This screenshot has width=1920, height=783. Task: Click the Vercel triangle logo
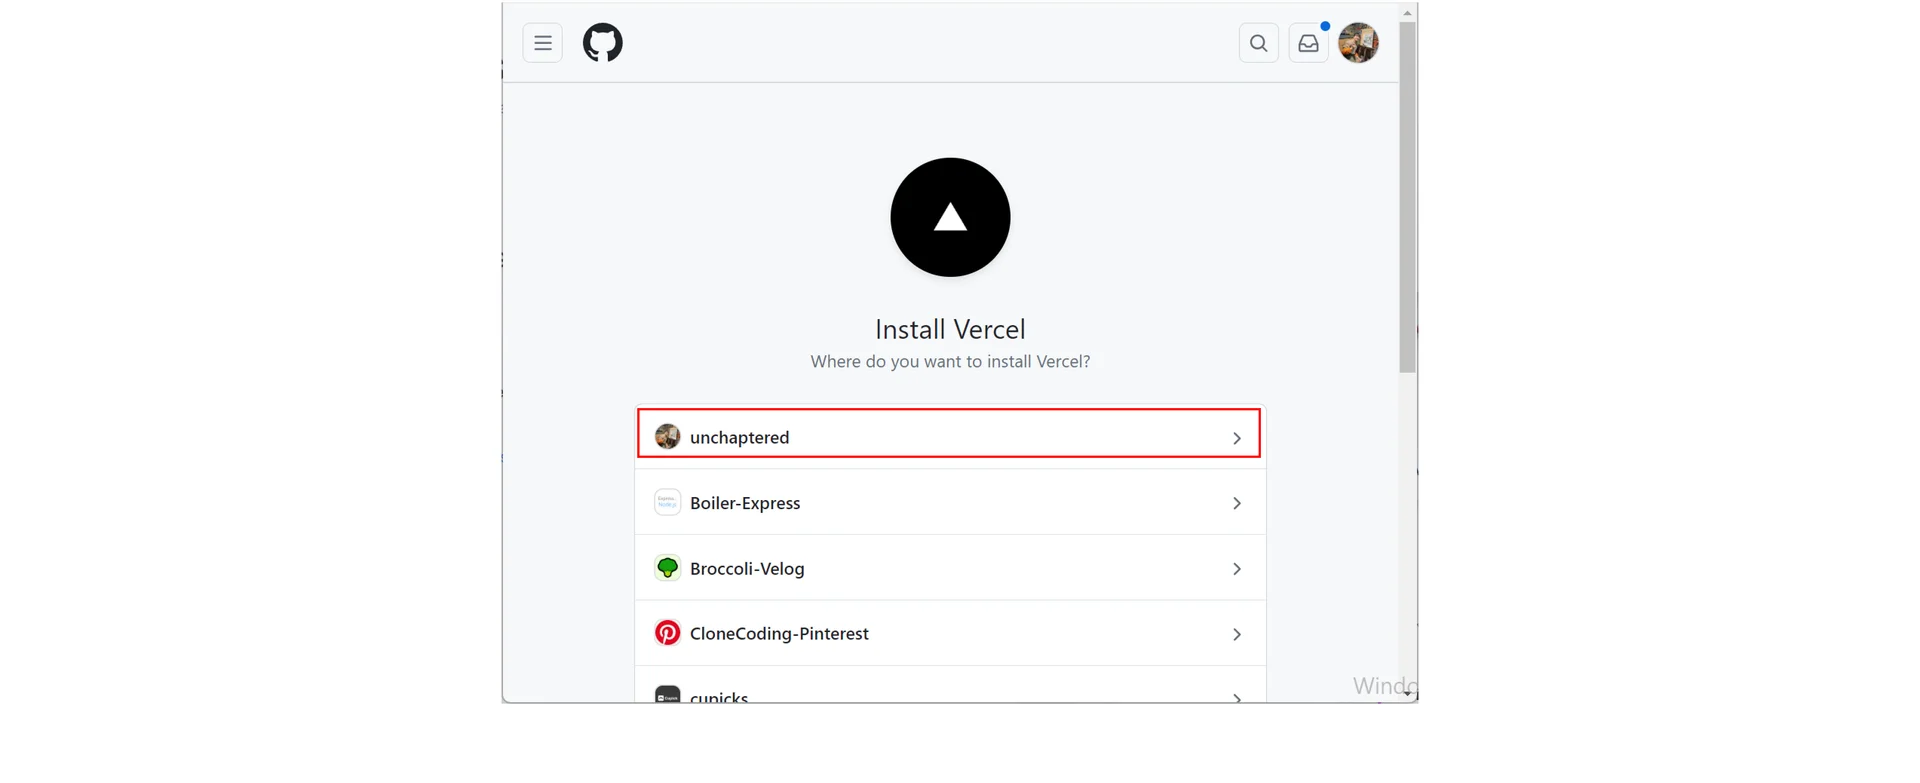(x=950, y=217)
